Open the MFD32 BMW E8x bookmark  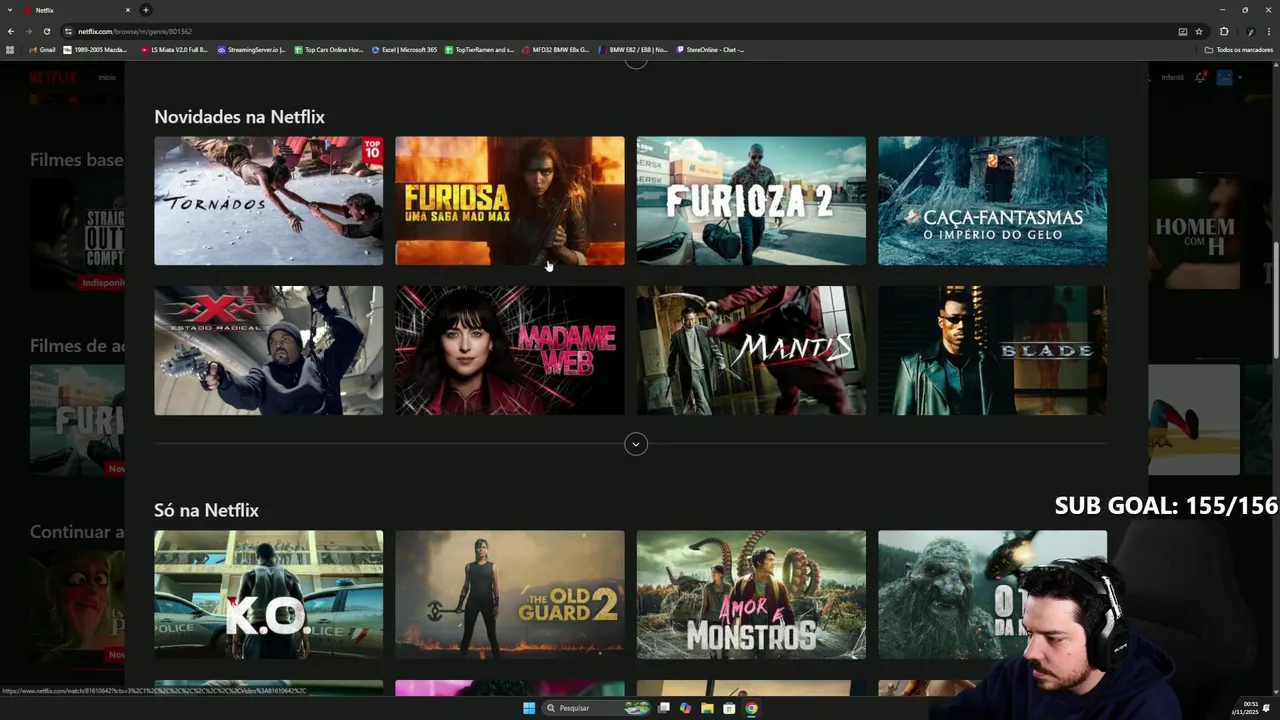[556, 49]
